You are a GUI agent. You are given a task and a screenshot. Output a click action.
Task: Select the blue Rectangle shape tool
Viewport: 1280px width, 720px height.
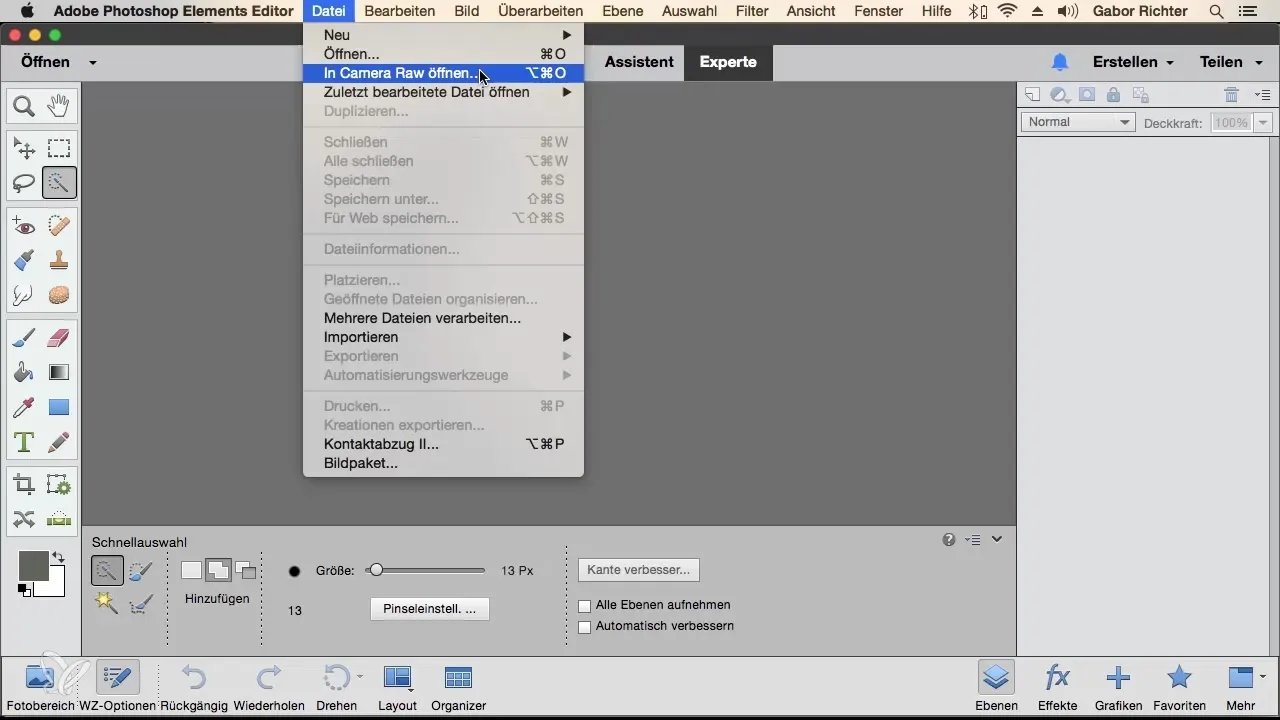[x=59, y=407]
